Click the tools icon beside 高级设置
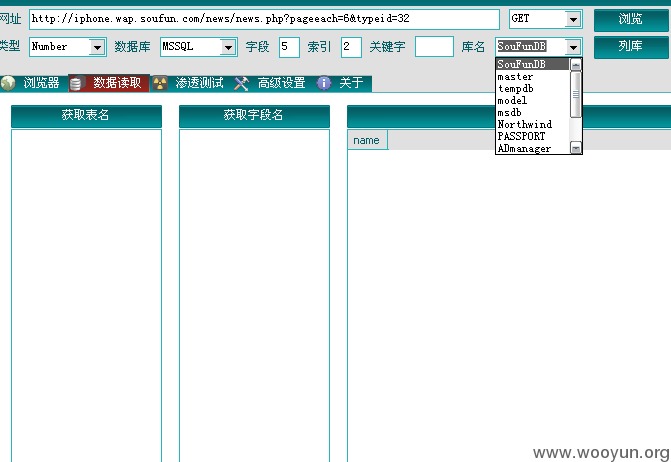 [241, 83]
